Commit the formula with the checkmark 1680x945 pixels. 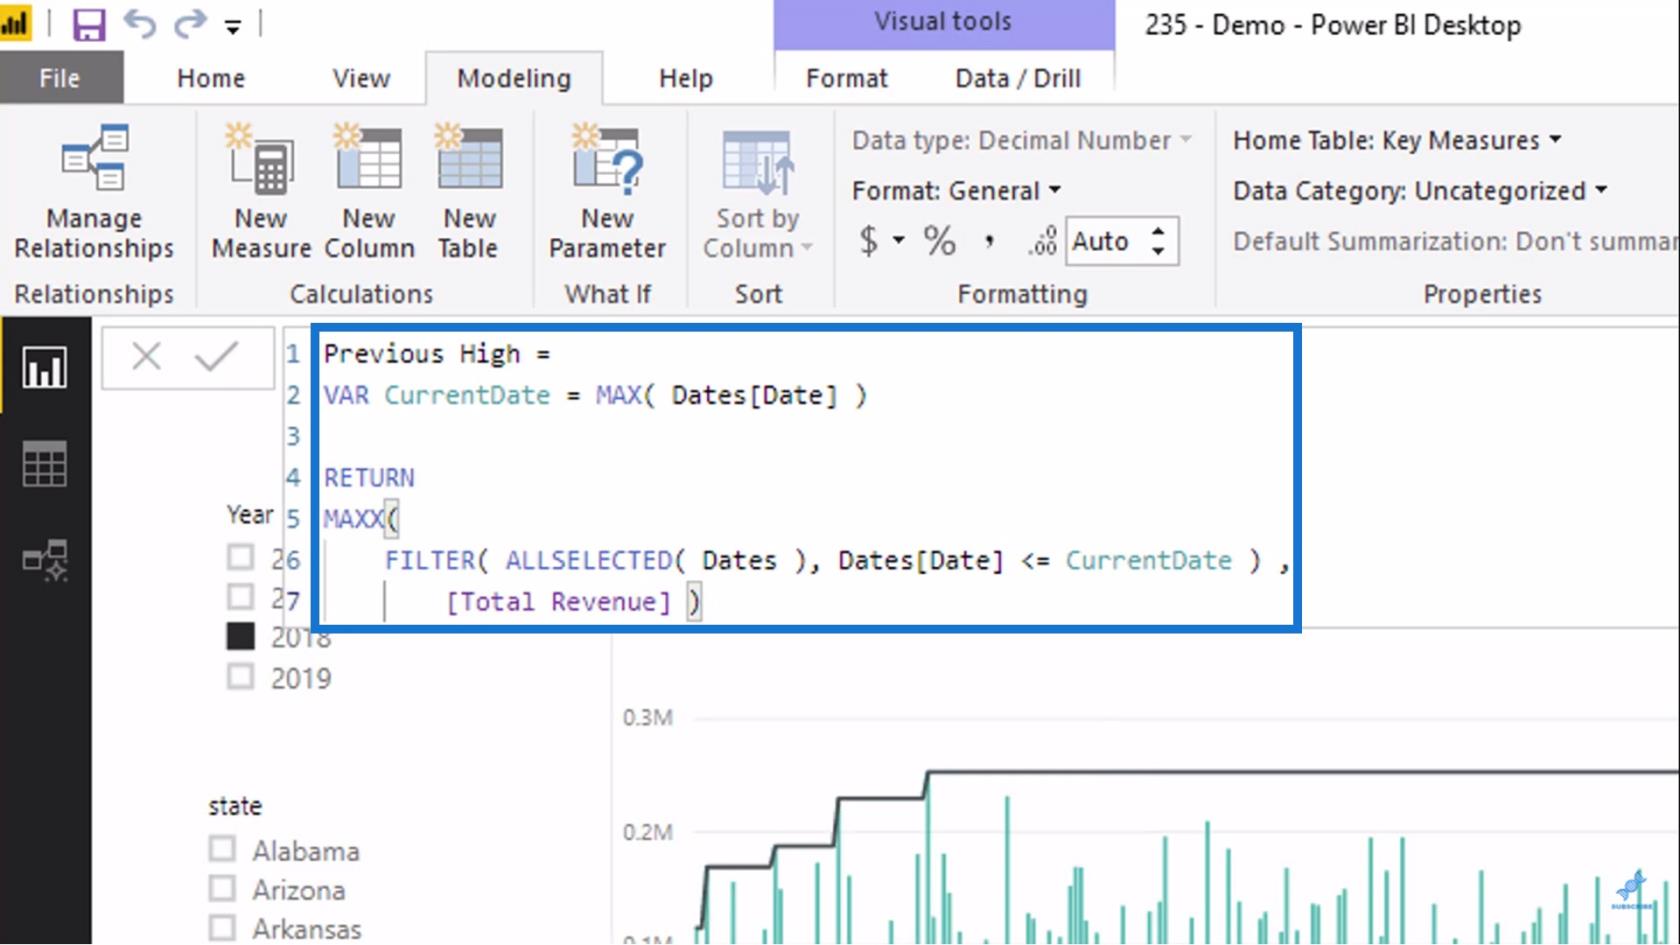point(216,356)
